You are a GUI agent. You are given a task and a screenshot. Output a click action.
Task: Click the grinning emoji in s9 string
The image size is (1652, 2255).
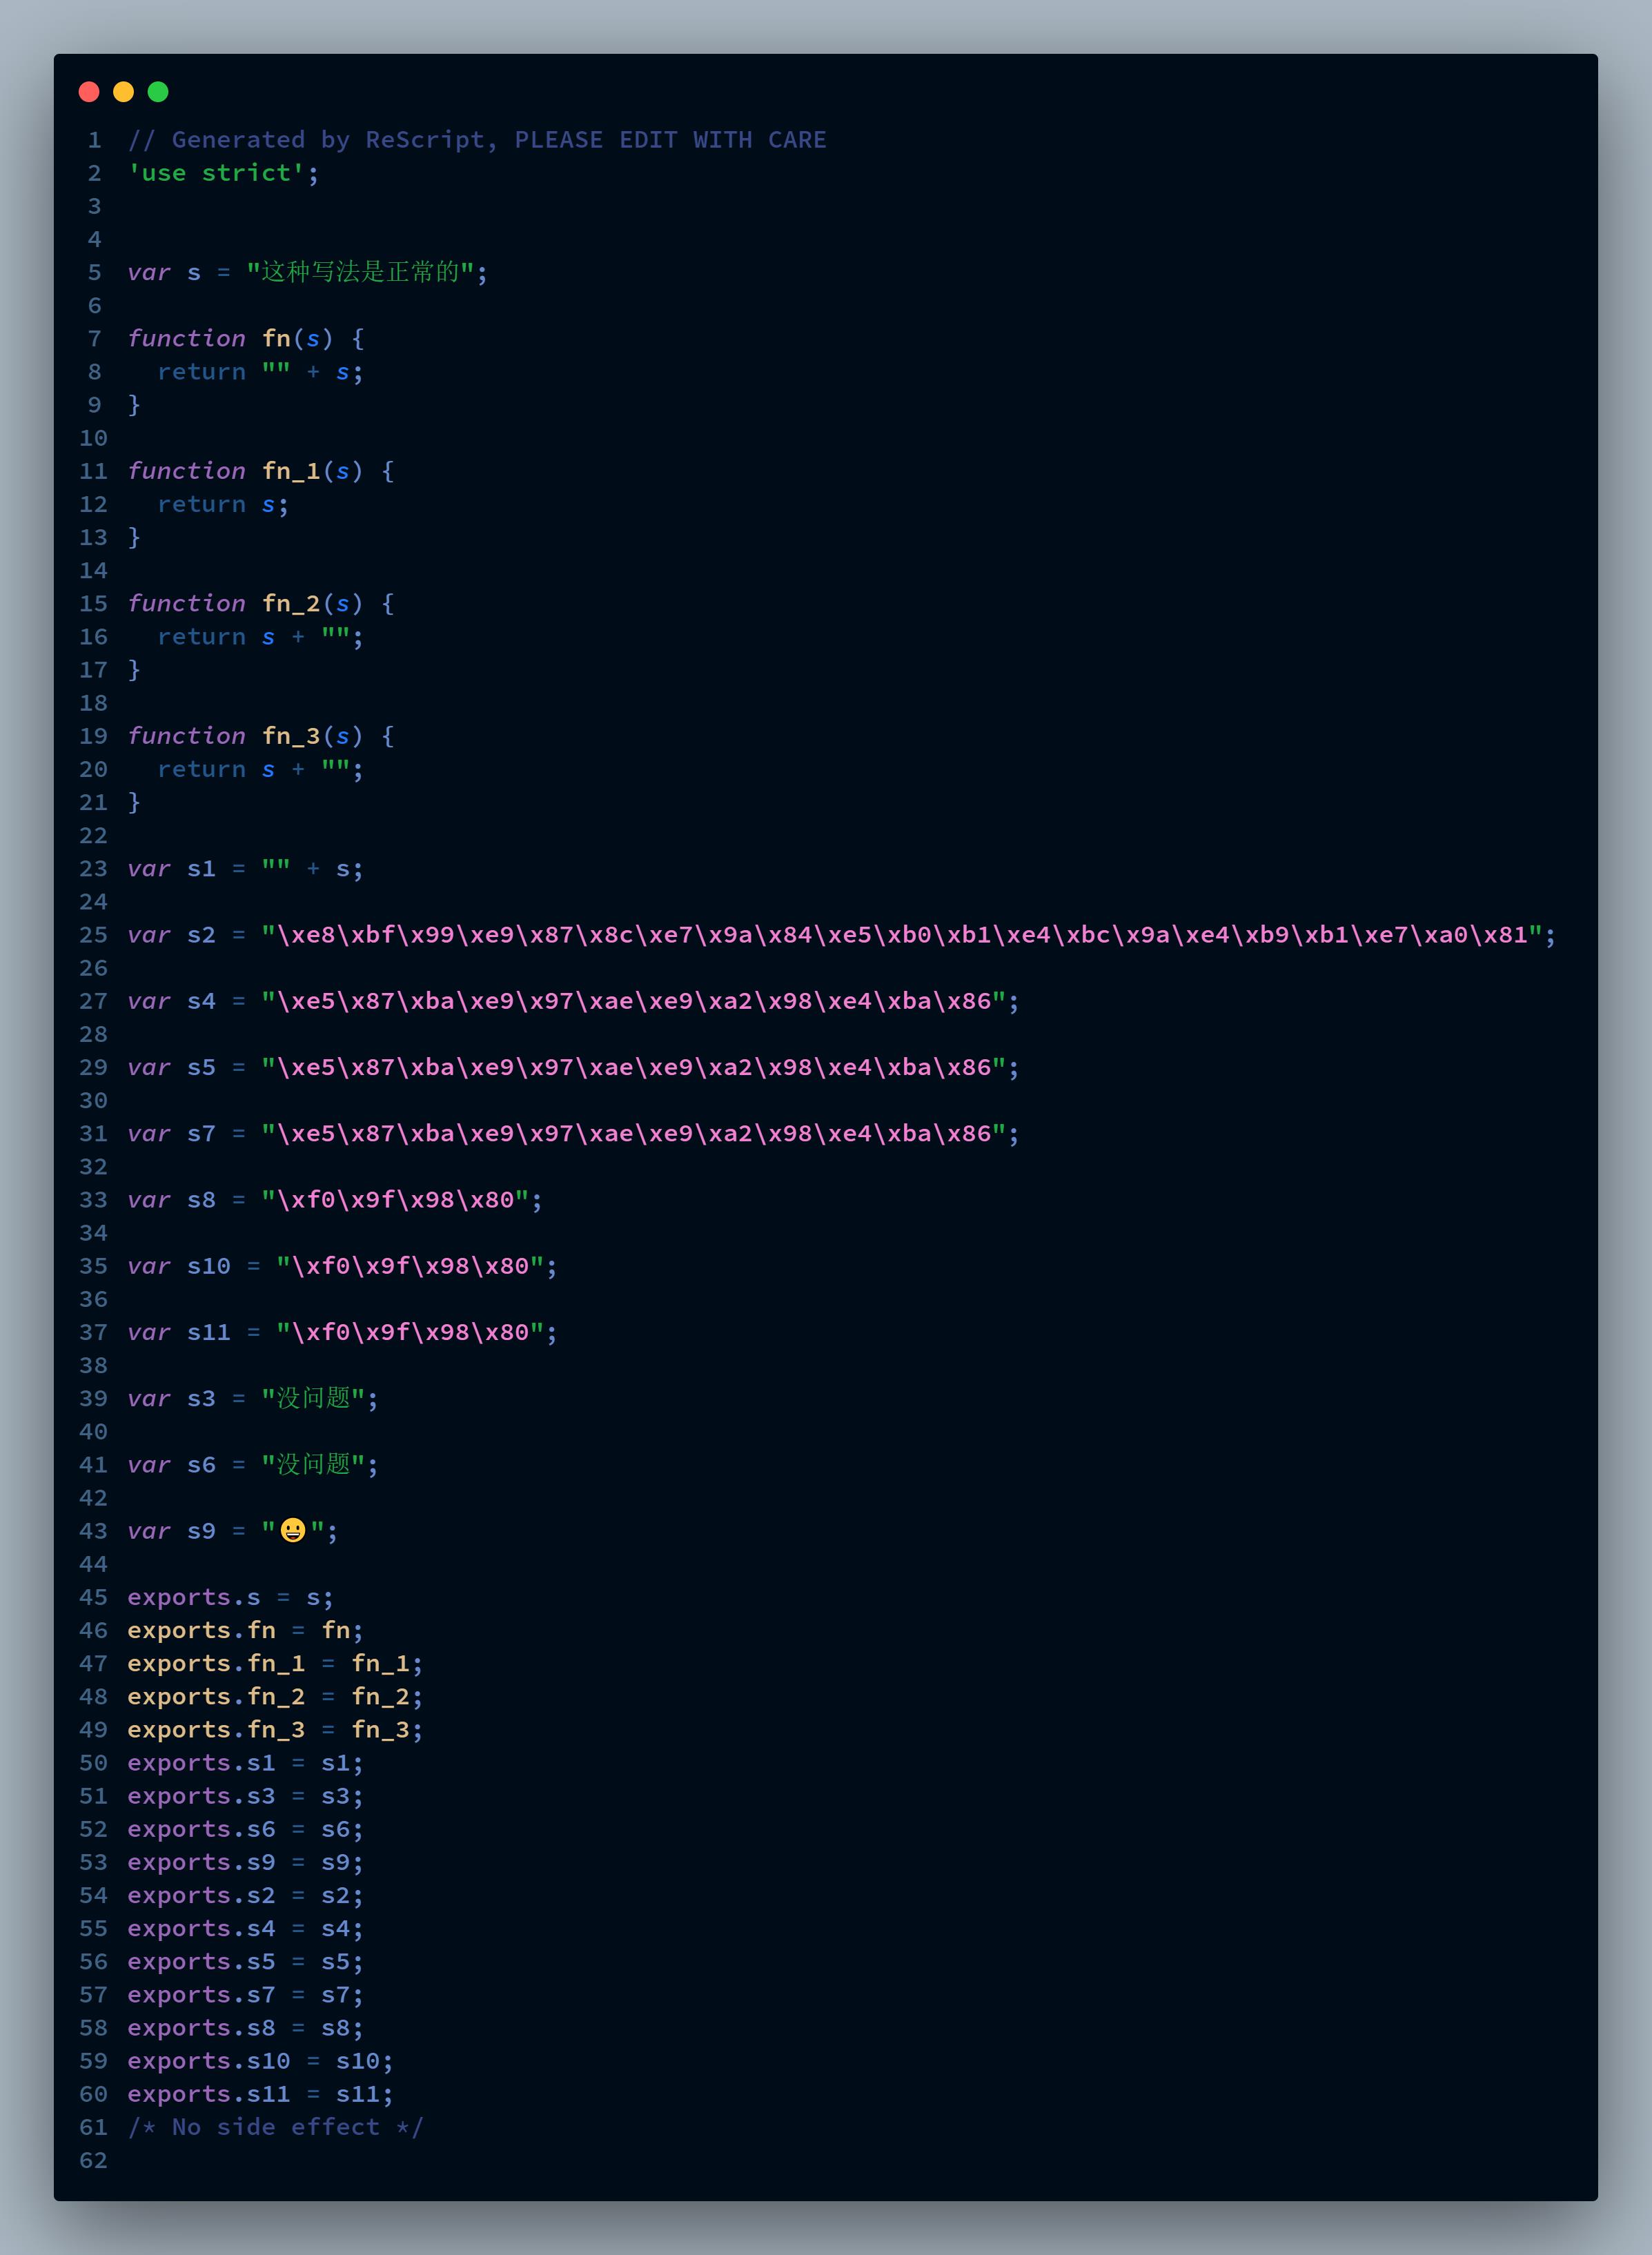pyautogui.click(x=292, y=1530)
